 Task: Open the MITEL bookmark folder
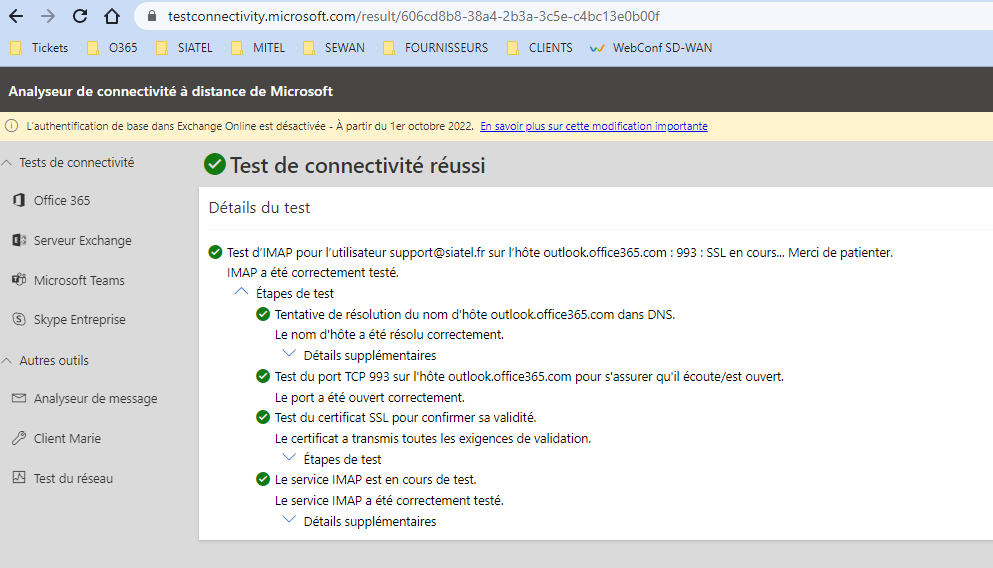[258, 48]
